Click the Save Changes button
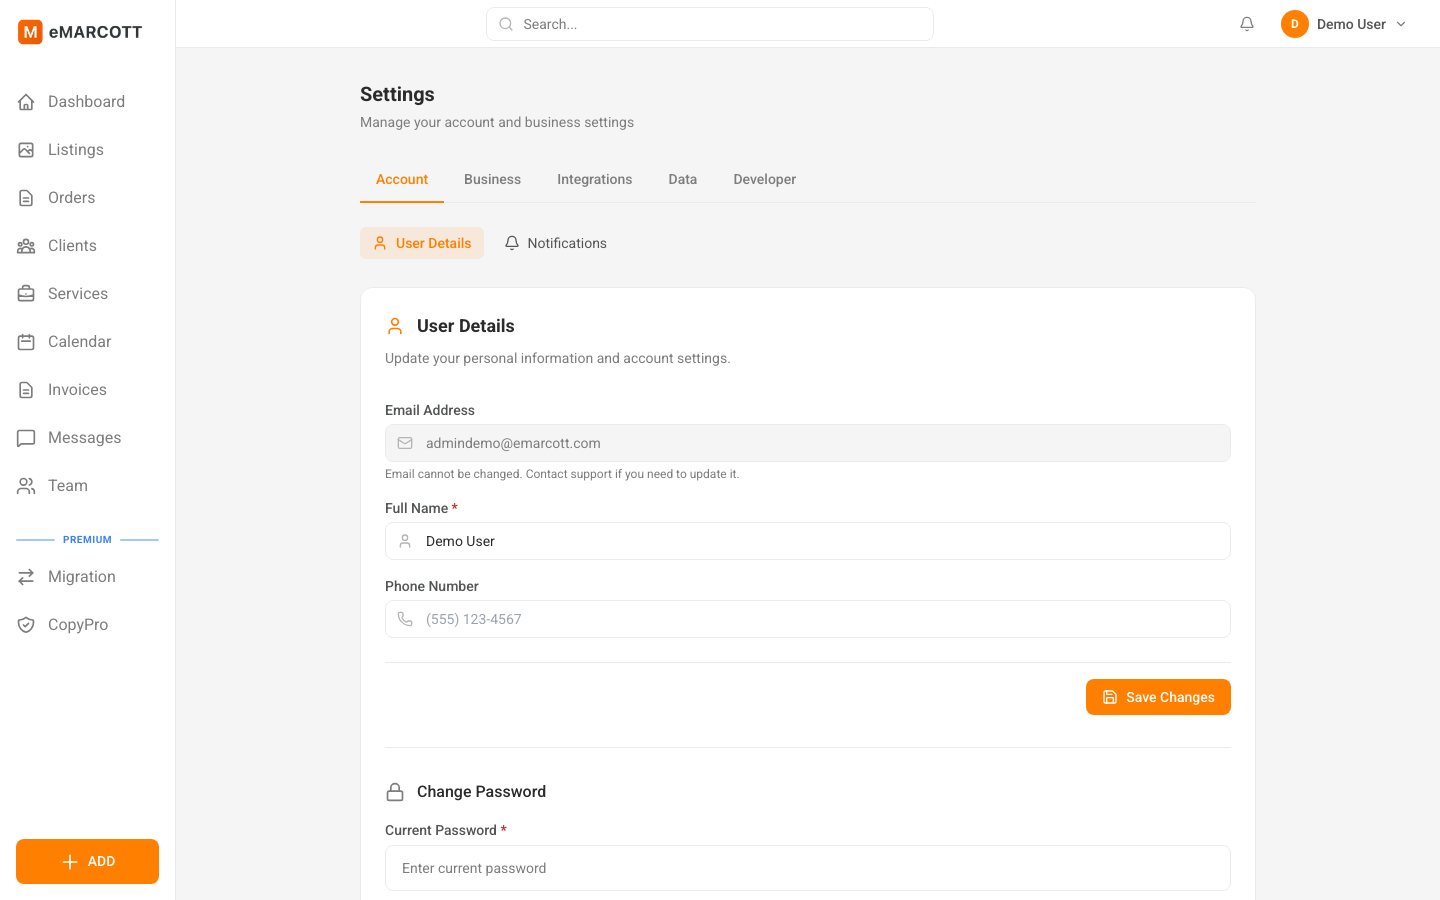This screenshot has height=900, width=1440. pos(1158,697)
